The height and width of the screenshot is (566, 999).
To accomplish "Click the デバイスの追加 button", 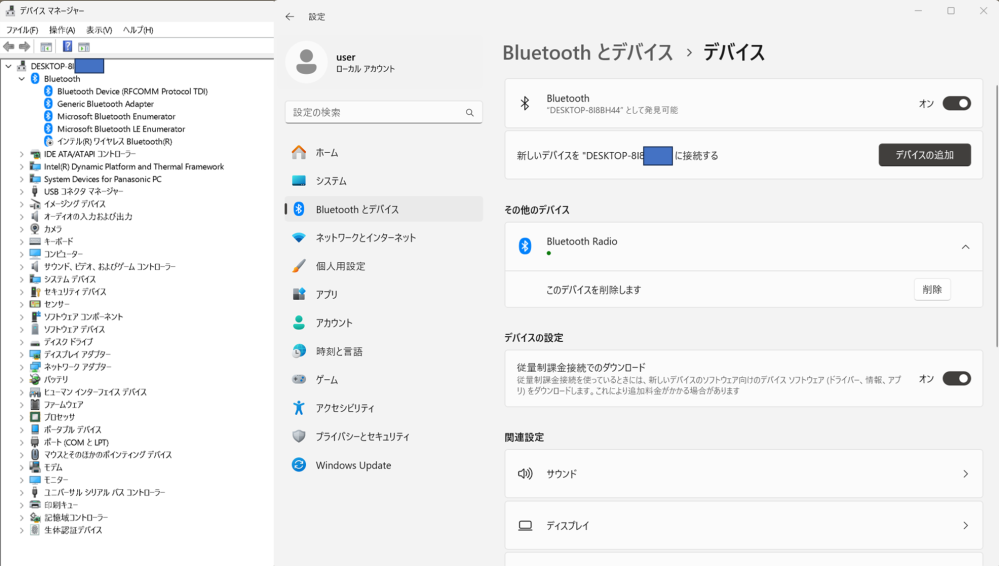I will click(x=924, y=155).
